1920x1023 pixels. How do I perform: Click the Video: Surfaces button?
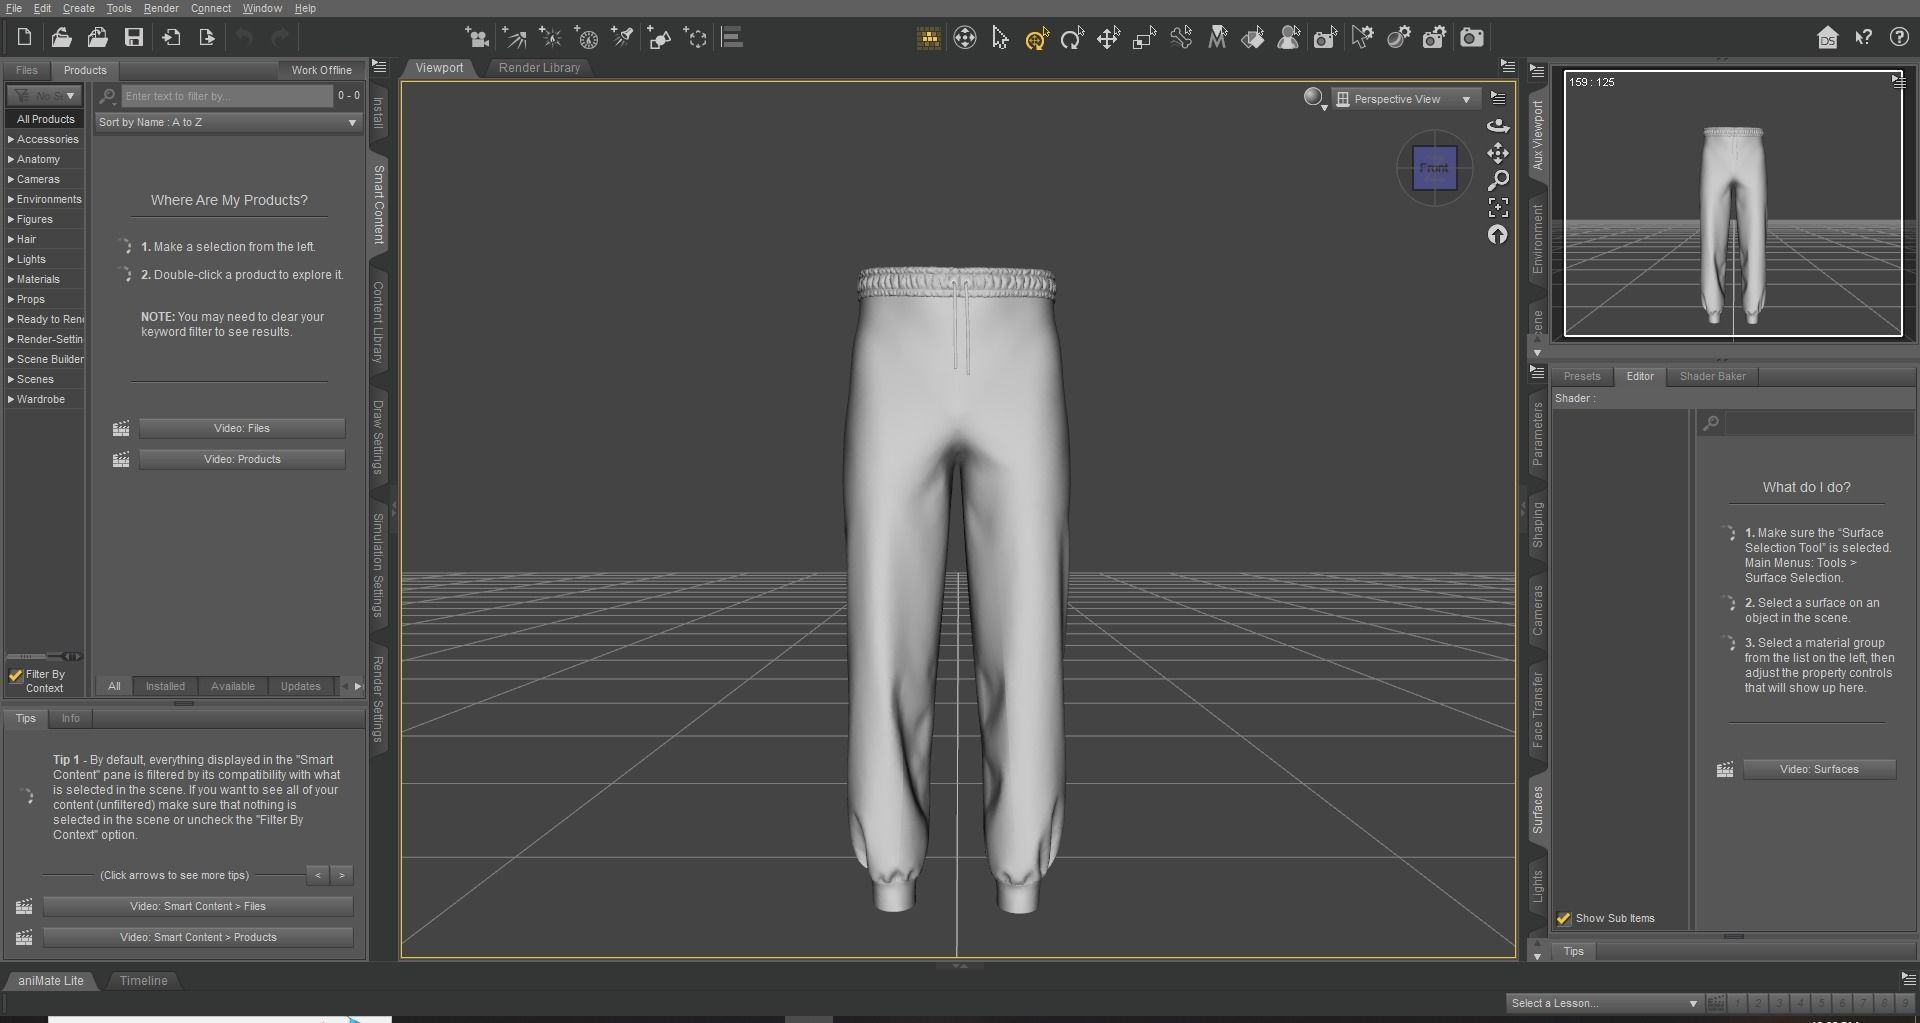point(1818,769)
